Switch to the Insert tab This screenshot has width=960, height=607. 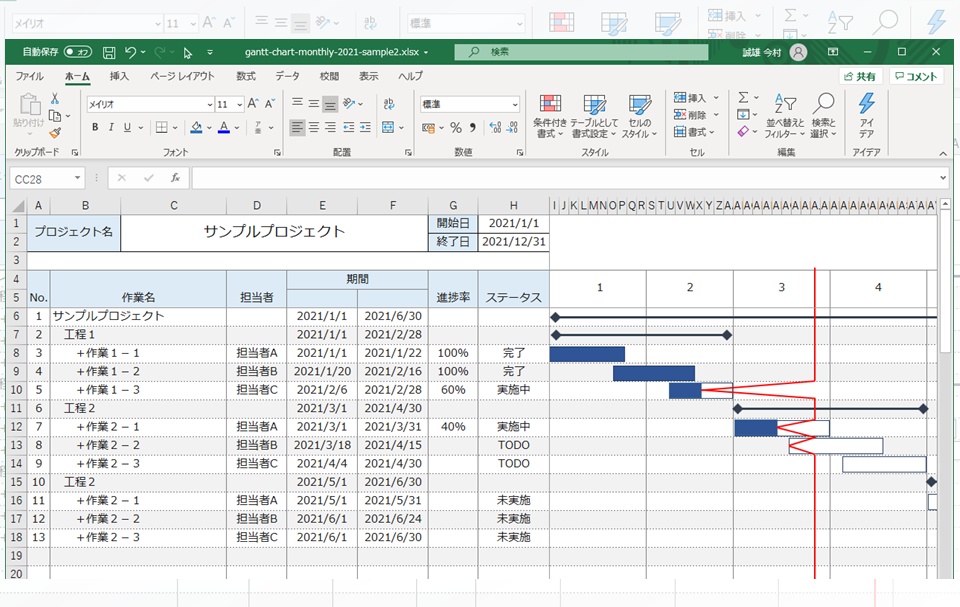(x=119, y=77)
